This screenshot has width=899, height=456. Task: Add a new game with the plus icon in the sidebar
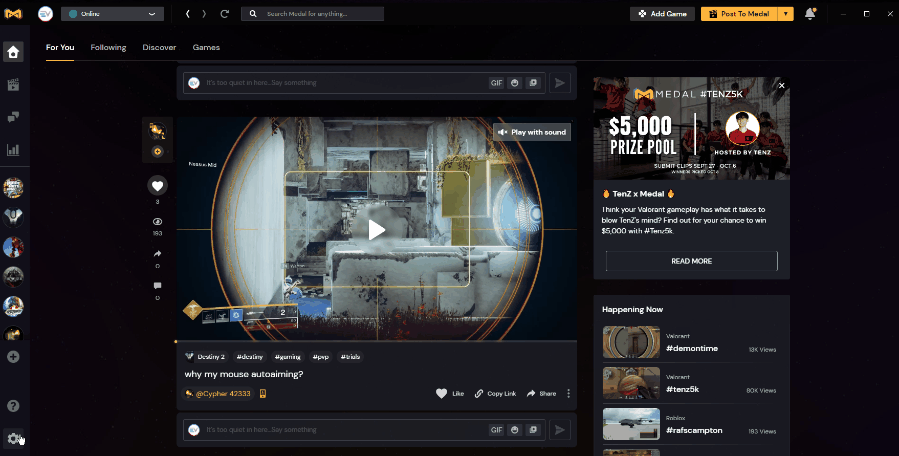(x=13, y=357)
